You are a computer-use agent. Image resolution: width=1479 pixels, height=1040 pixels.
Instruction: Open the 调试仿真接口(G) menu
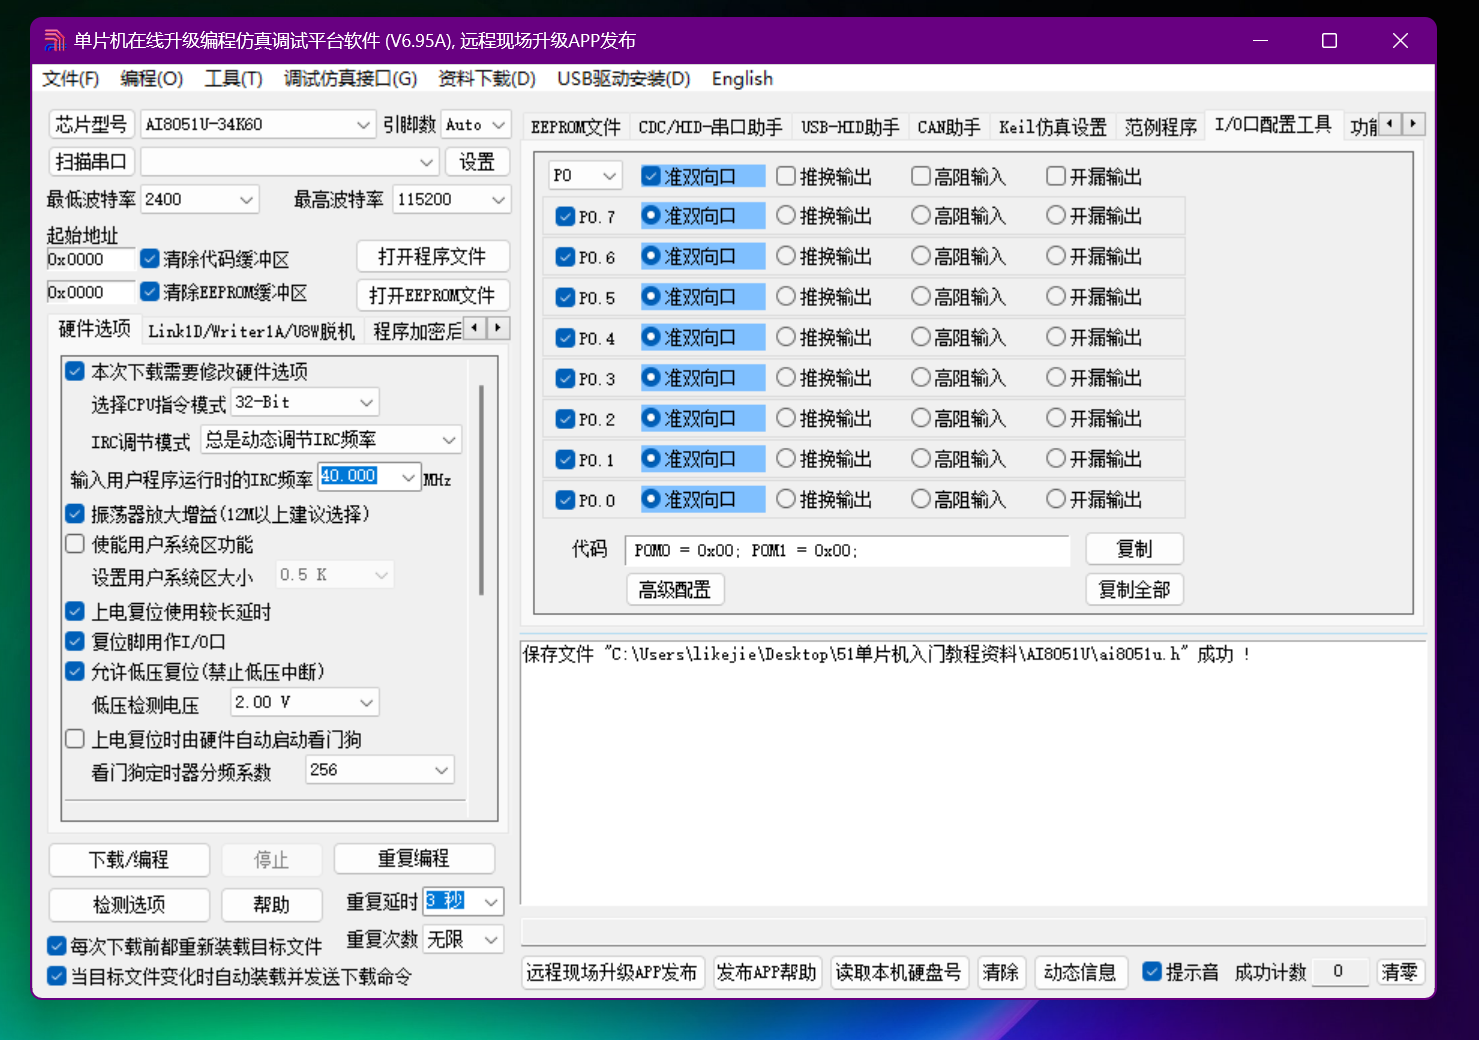point(350,79)
